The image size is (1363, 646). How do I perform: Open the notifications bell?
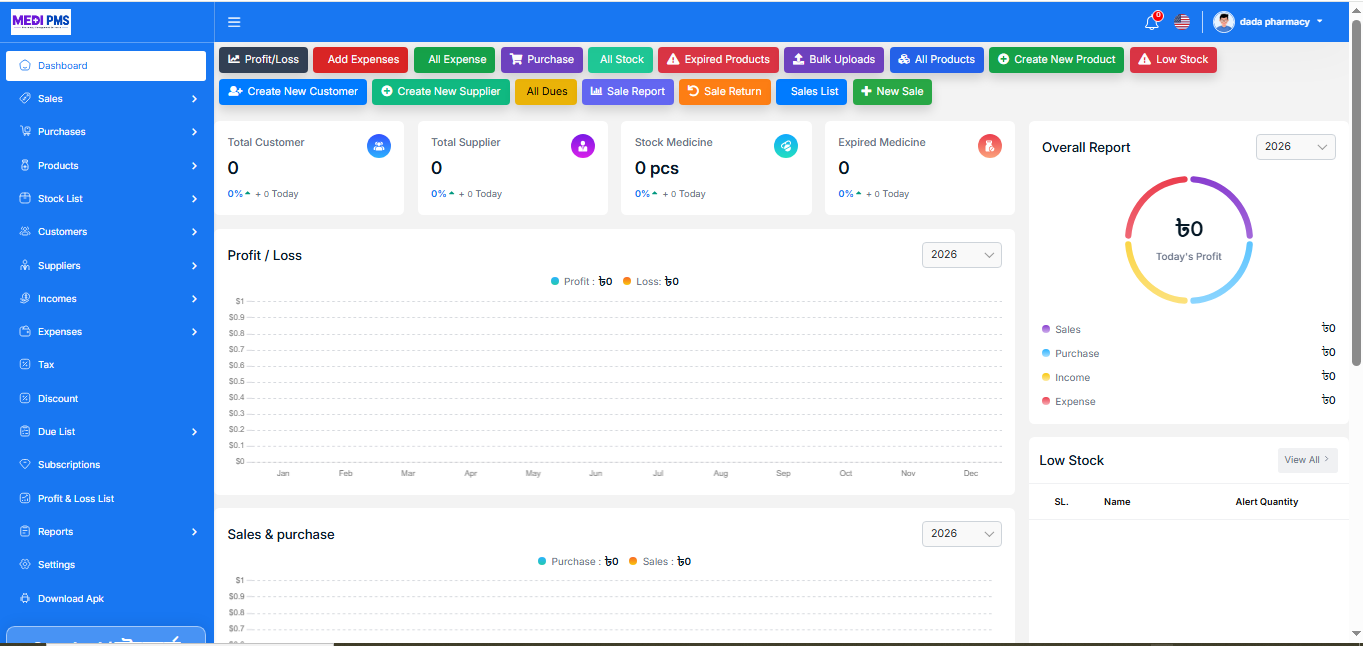(1152, 22)
